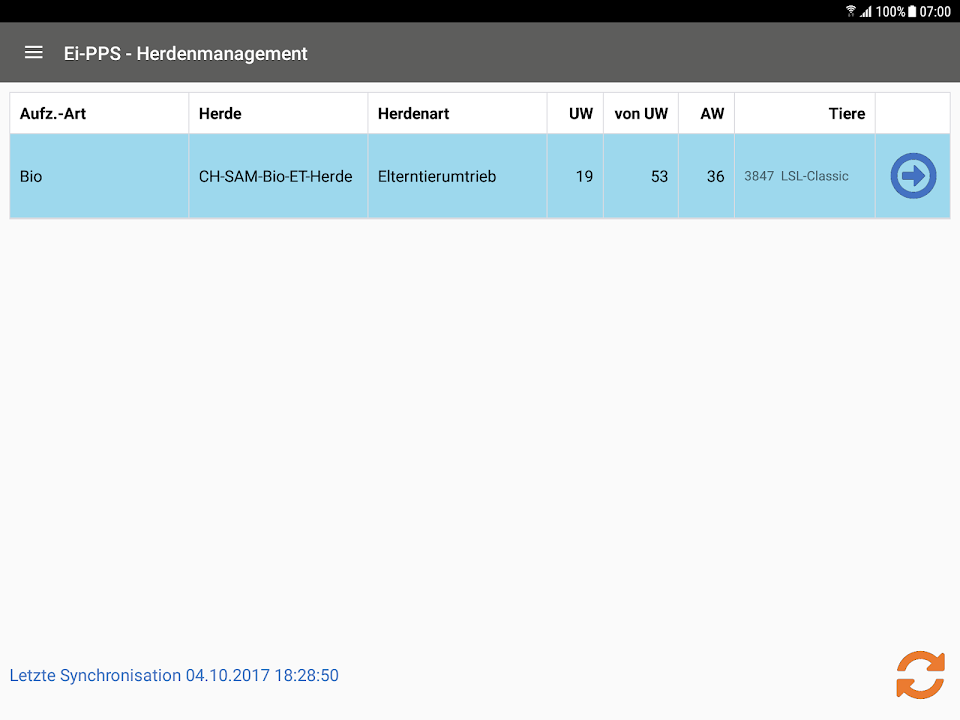Image resolution: width=960 pixels, height=720 pixels.
Task: Select the Bio cell in the row
Action: 31,176
